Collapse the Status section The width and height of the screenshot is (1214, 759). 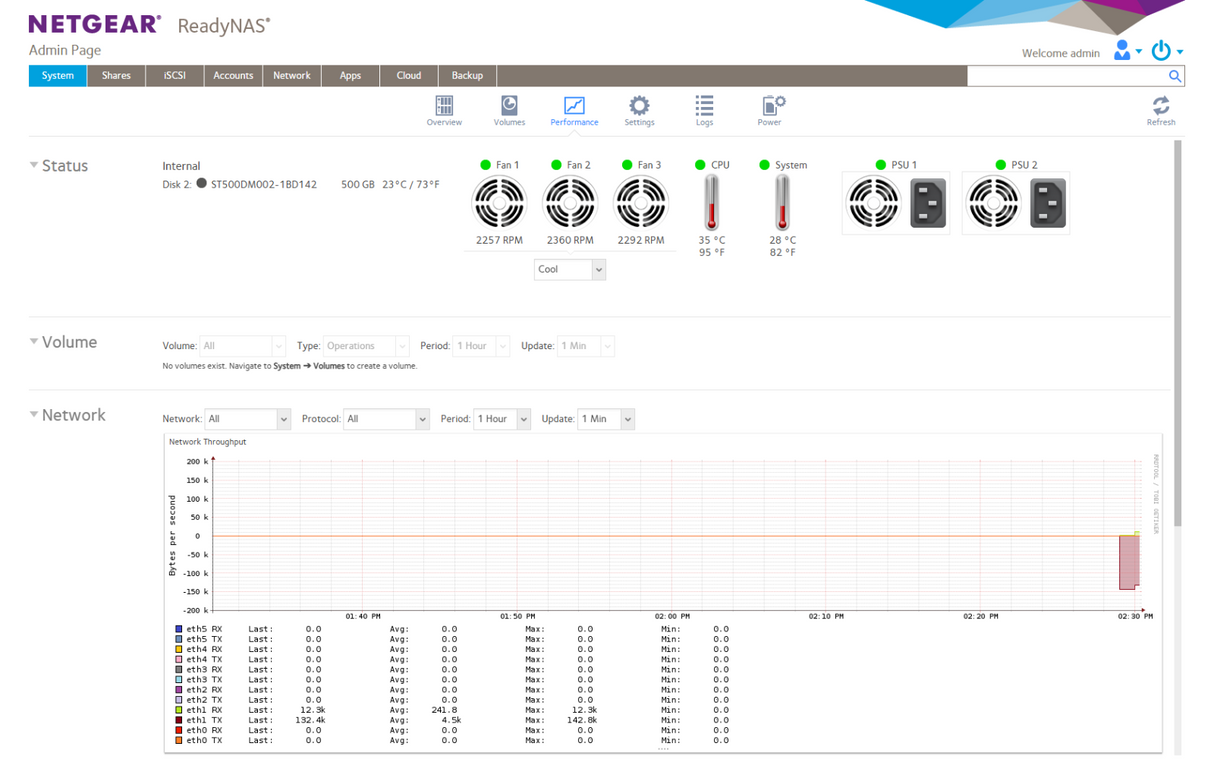click(x=34, y=166)
